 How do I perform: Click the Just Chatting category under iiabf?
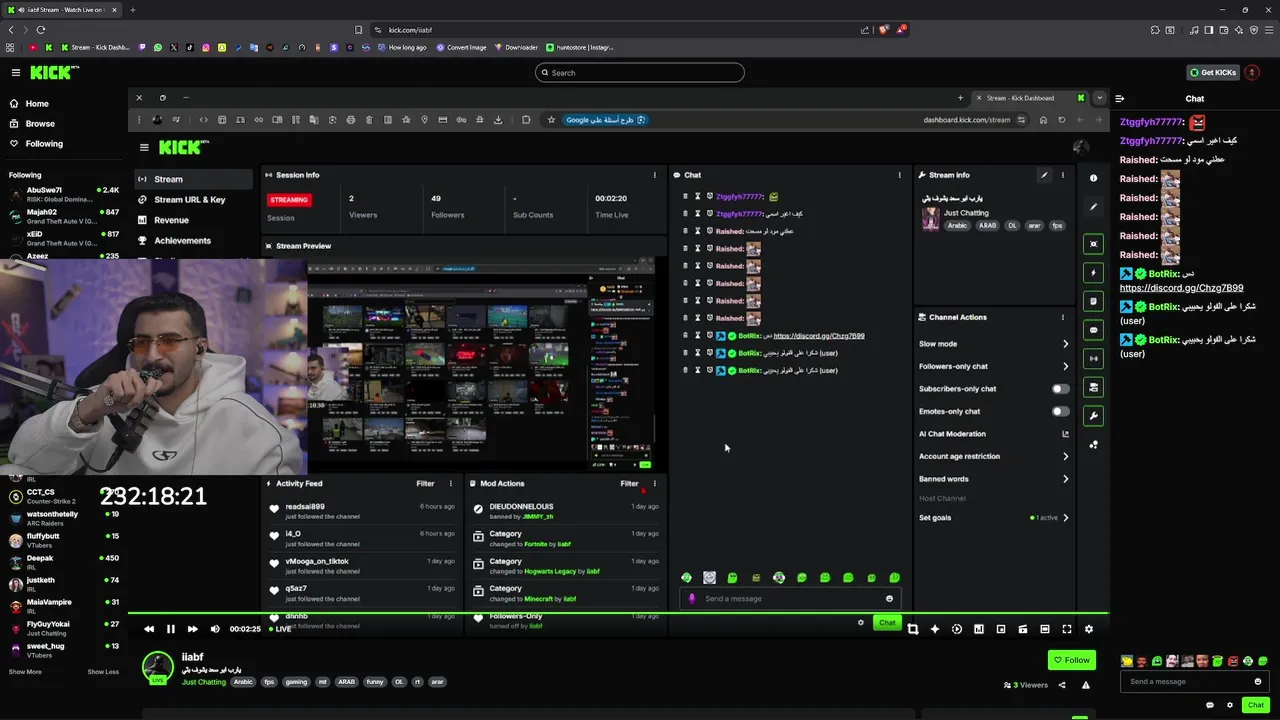[x=203, y=682]
